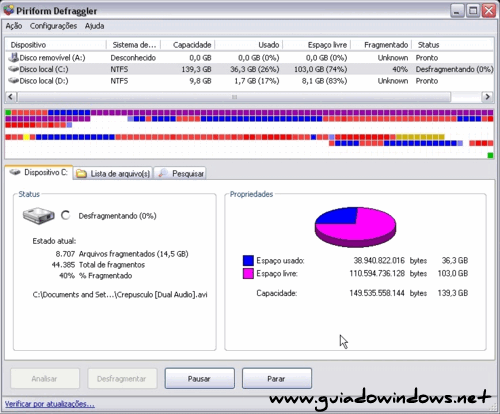500x414 pixels.
Task: Click the 149.535.558.144 bytes value
Action: (377, 293)
